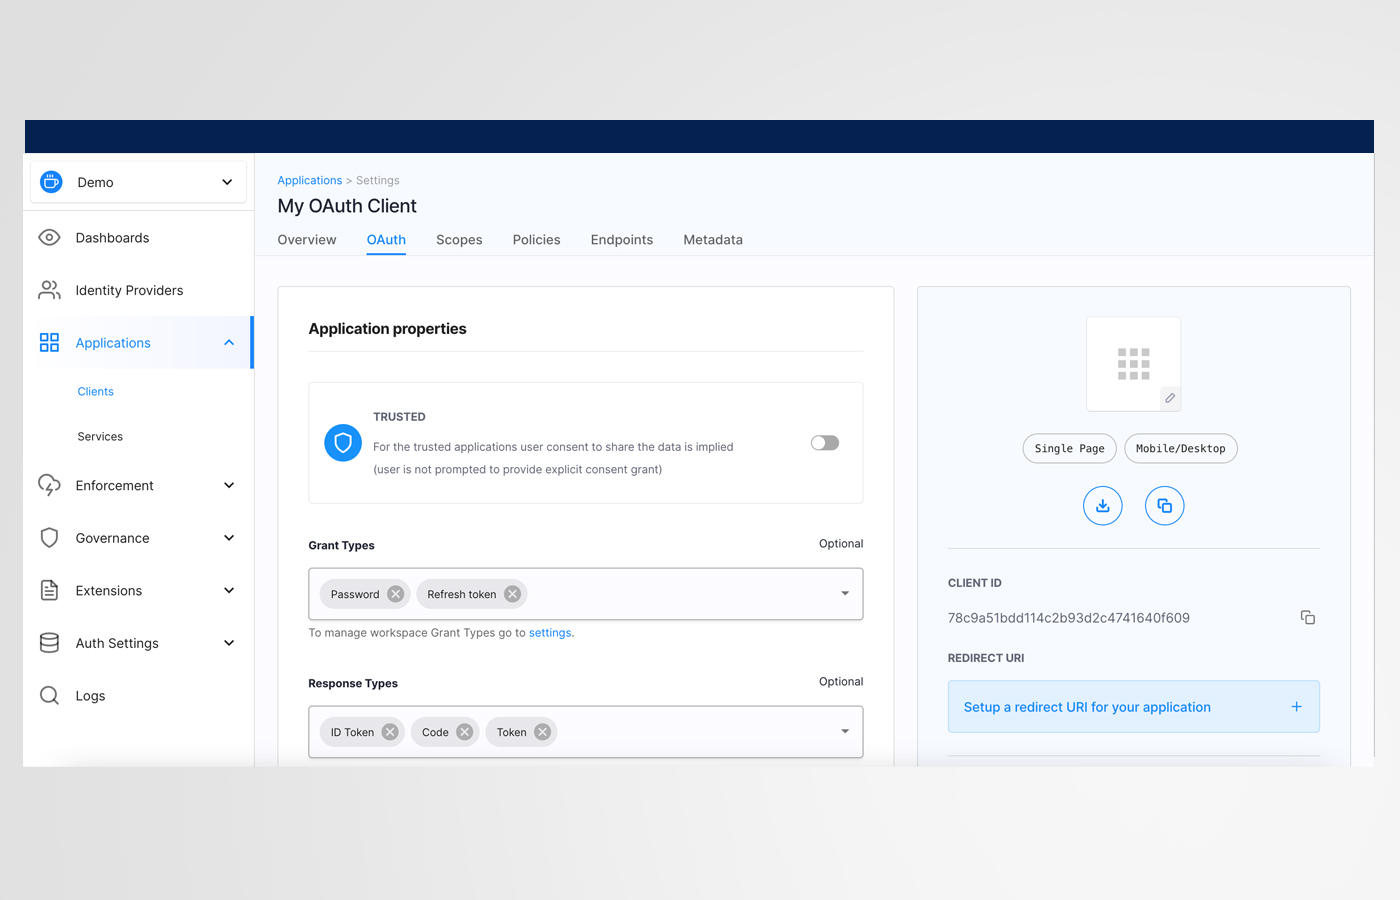Copy the application using the duplicate icon
This screenshot has width=1400, height=900.
click(1164, 505)
